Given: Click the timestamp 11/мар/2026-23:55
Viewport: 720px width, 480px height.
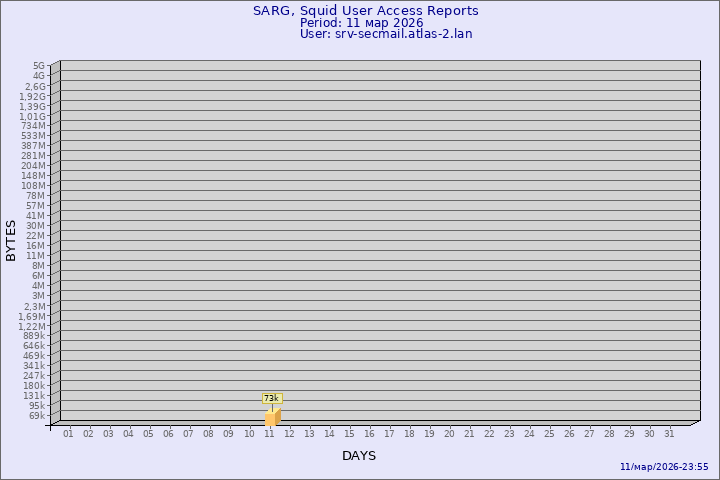Looking at the screenshot, I should [664, 467].
